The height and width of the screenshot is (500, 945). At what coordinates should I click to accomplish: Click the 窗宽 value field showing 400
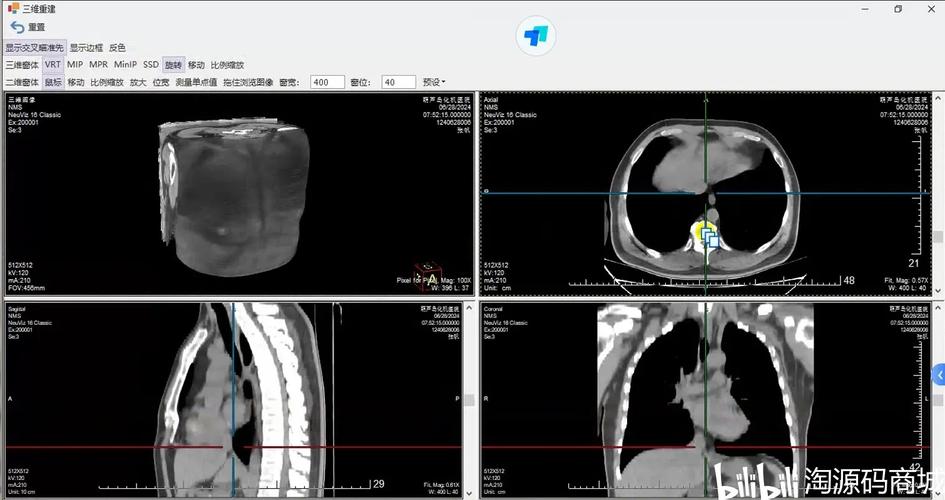[x=327, y=82]
